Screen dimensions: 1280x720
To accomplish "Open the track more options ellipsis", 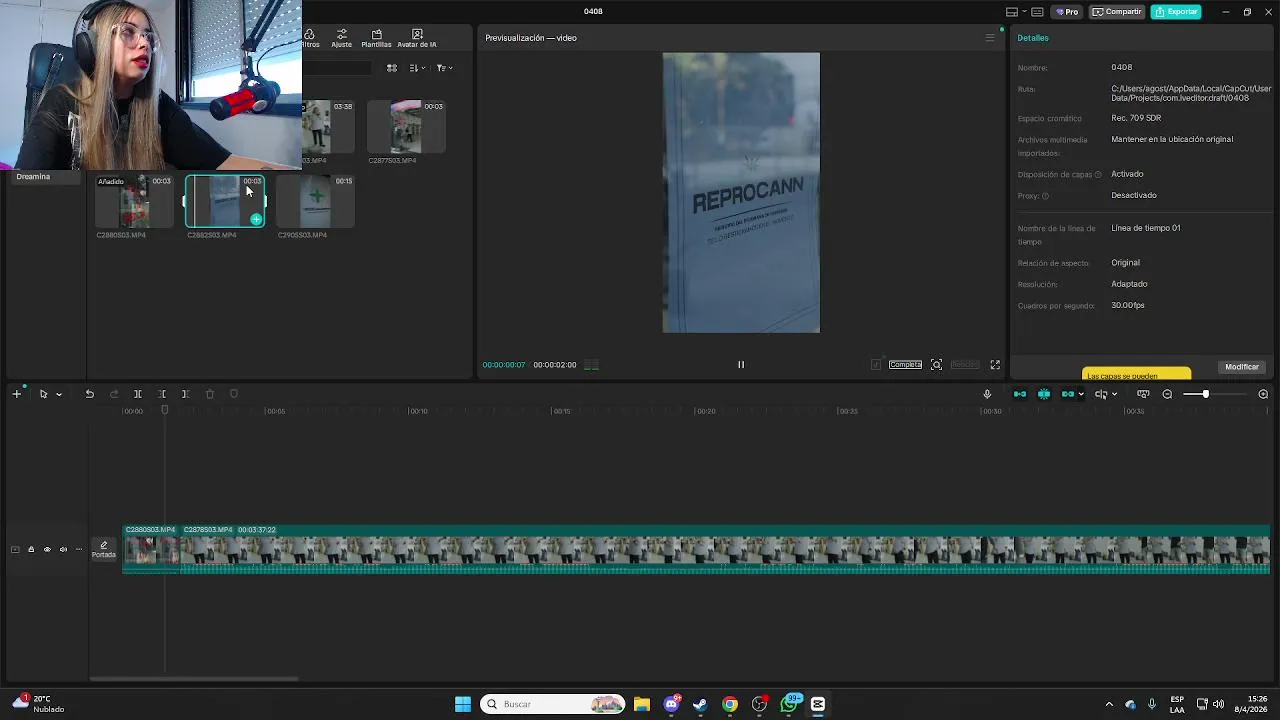I will coord(79,549).
